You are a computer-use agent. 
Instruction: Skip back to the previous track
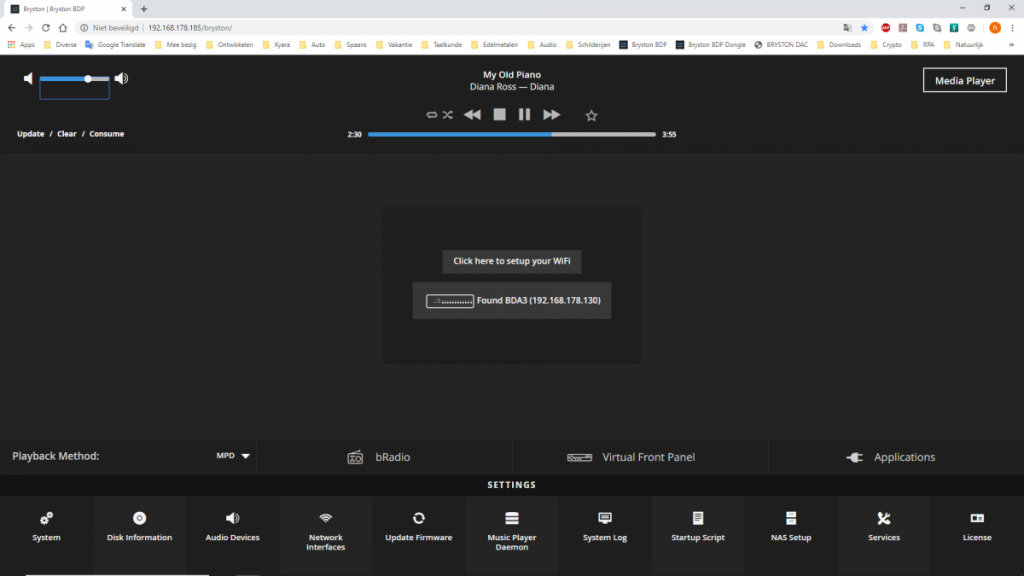click(472, 115)
